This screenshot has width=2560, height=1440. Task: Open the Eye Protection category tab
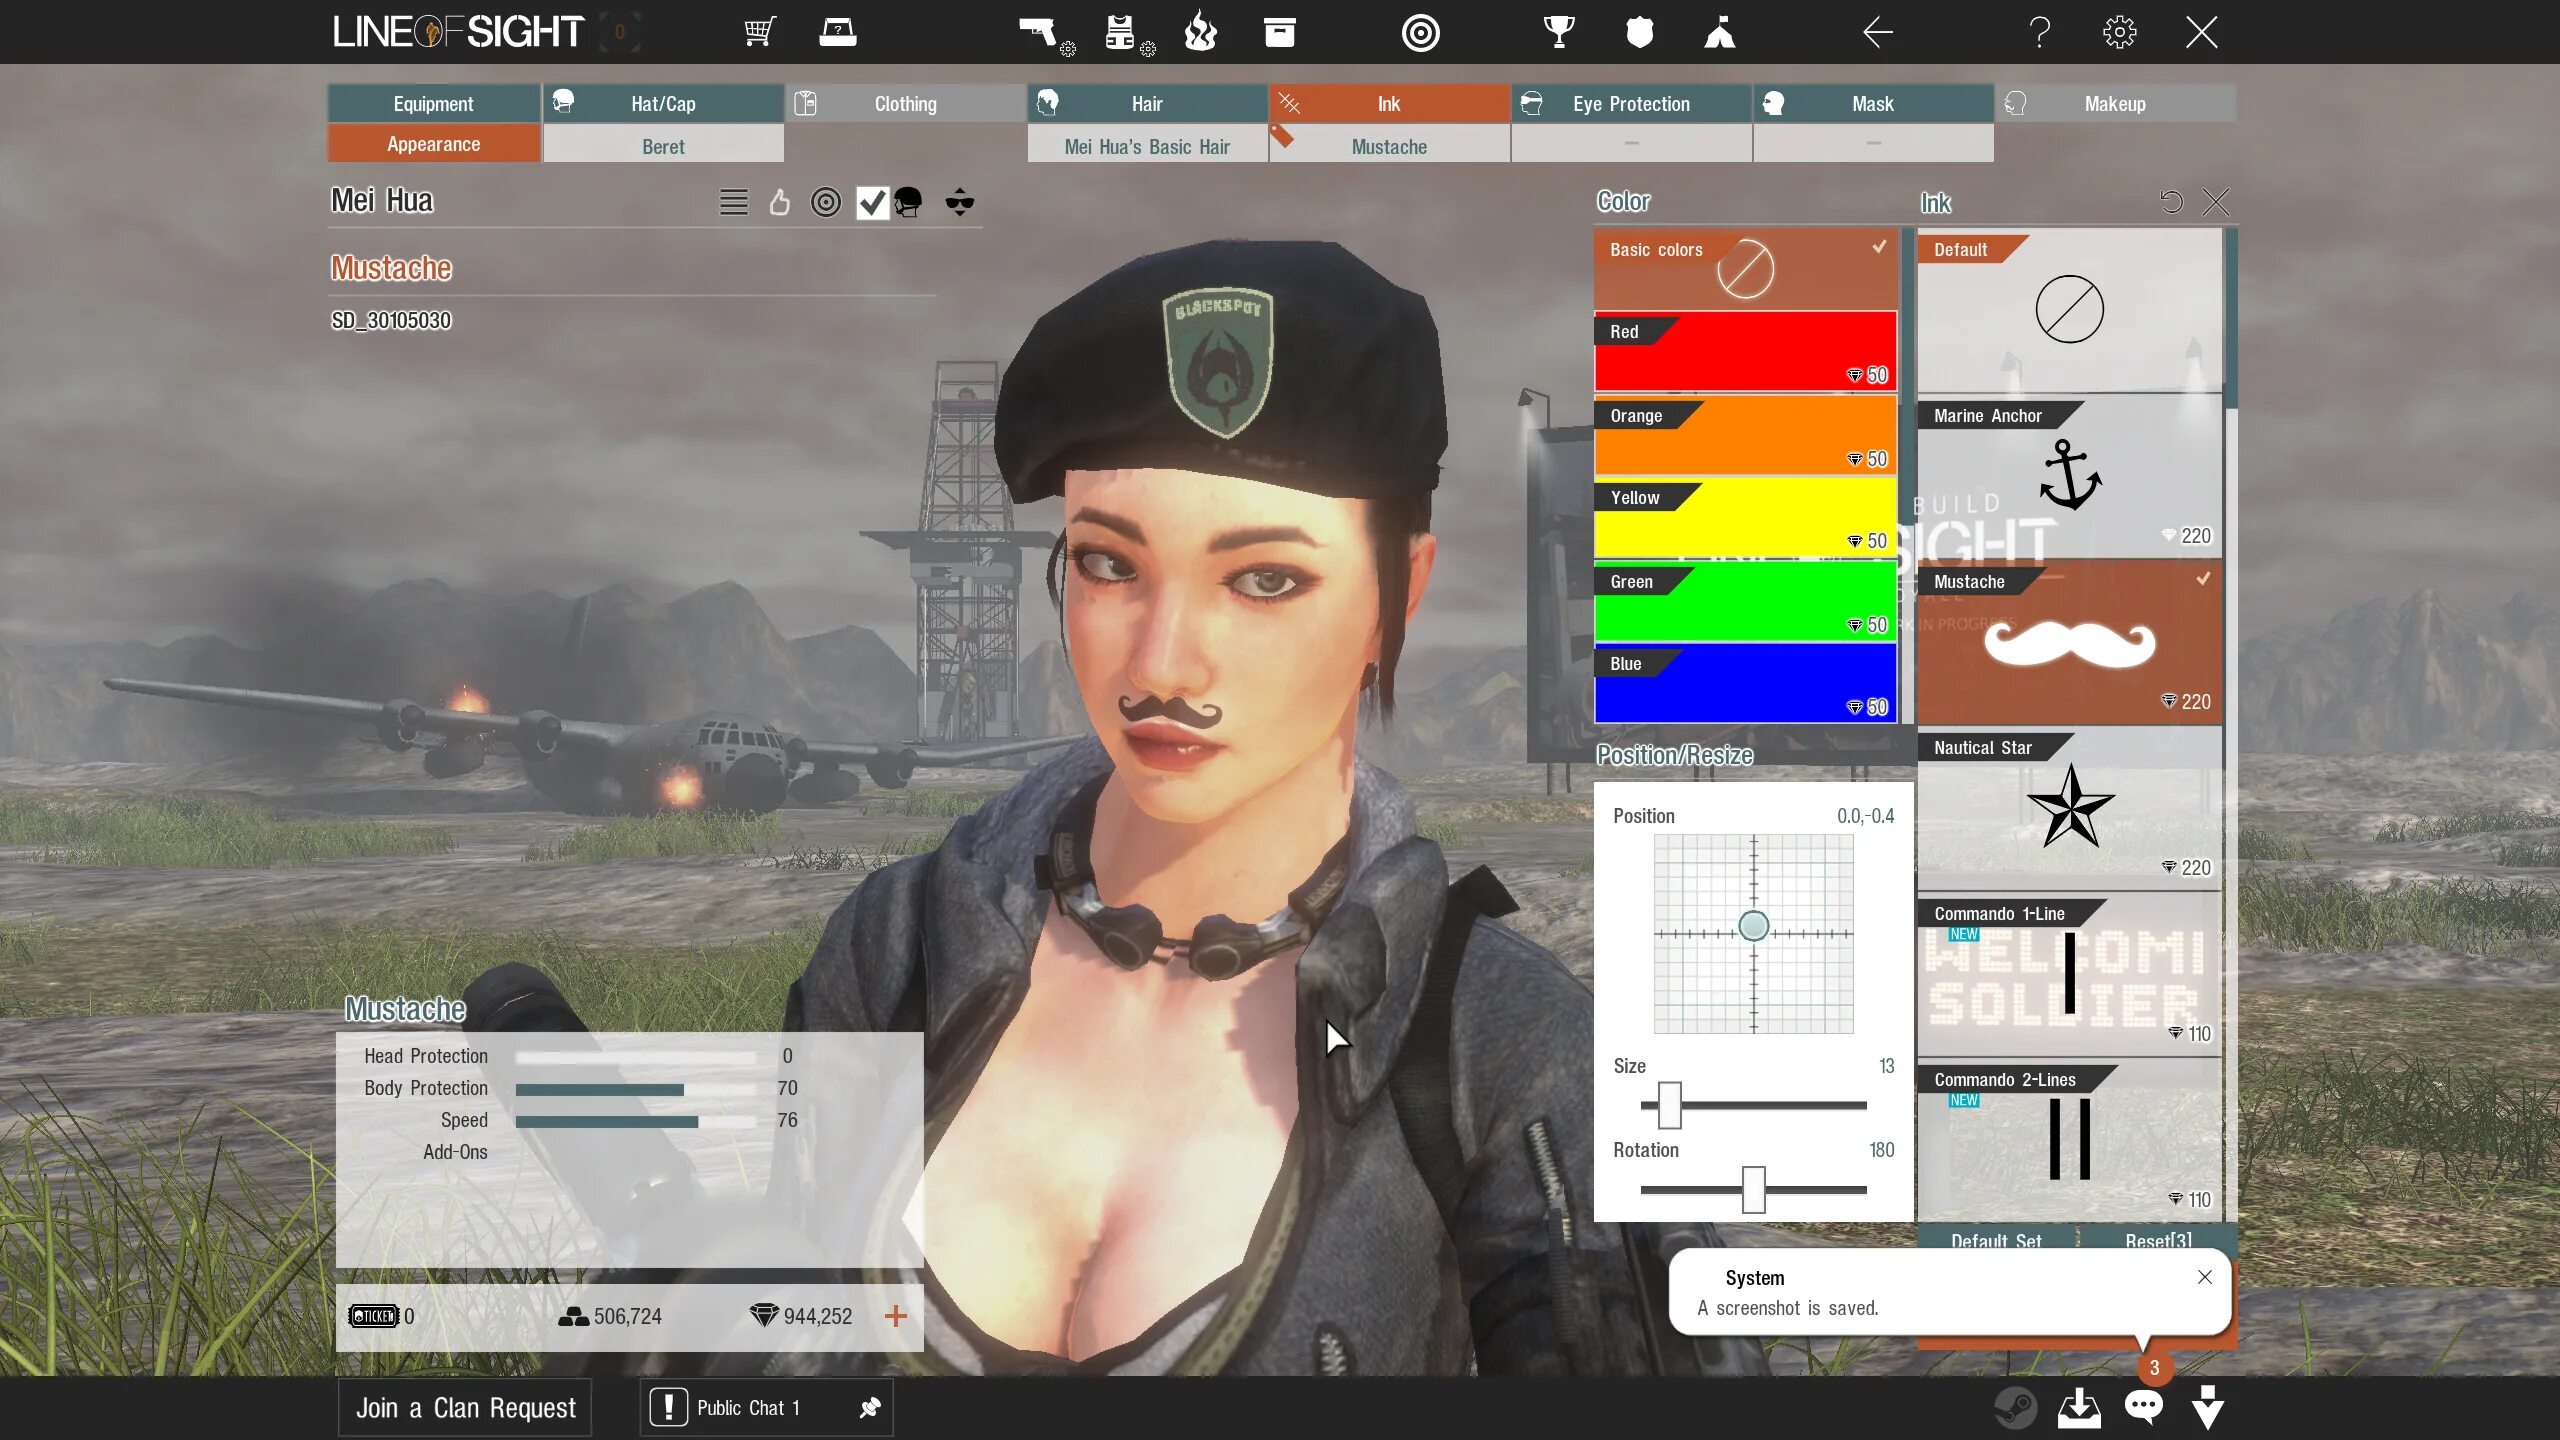1631,103
